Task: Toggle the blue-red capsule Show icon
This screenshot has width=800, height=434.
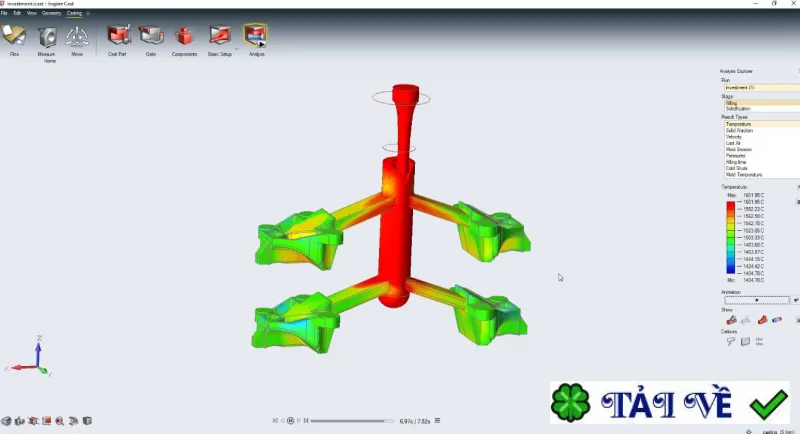Action: [777, 320]
